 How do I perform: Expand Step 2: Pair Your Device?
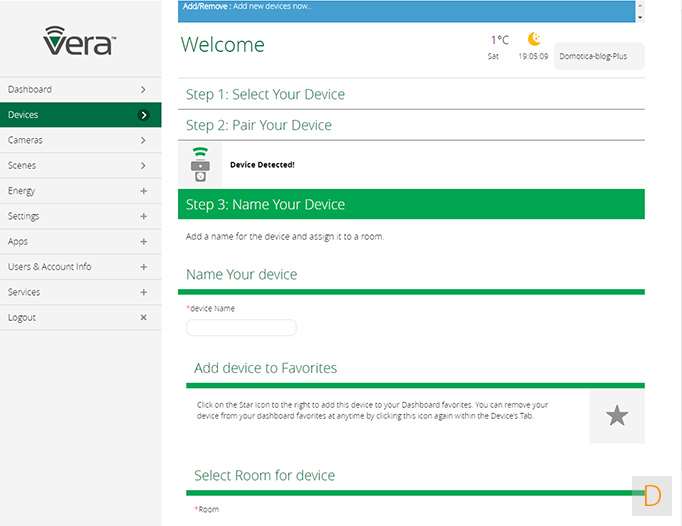pos(259,125)
